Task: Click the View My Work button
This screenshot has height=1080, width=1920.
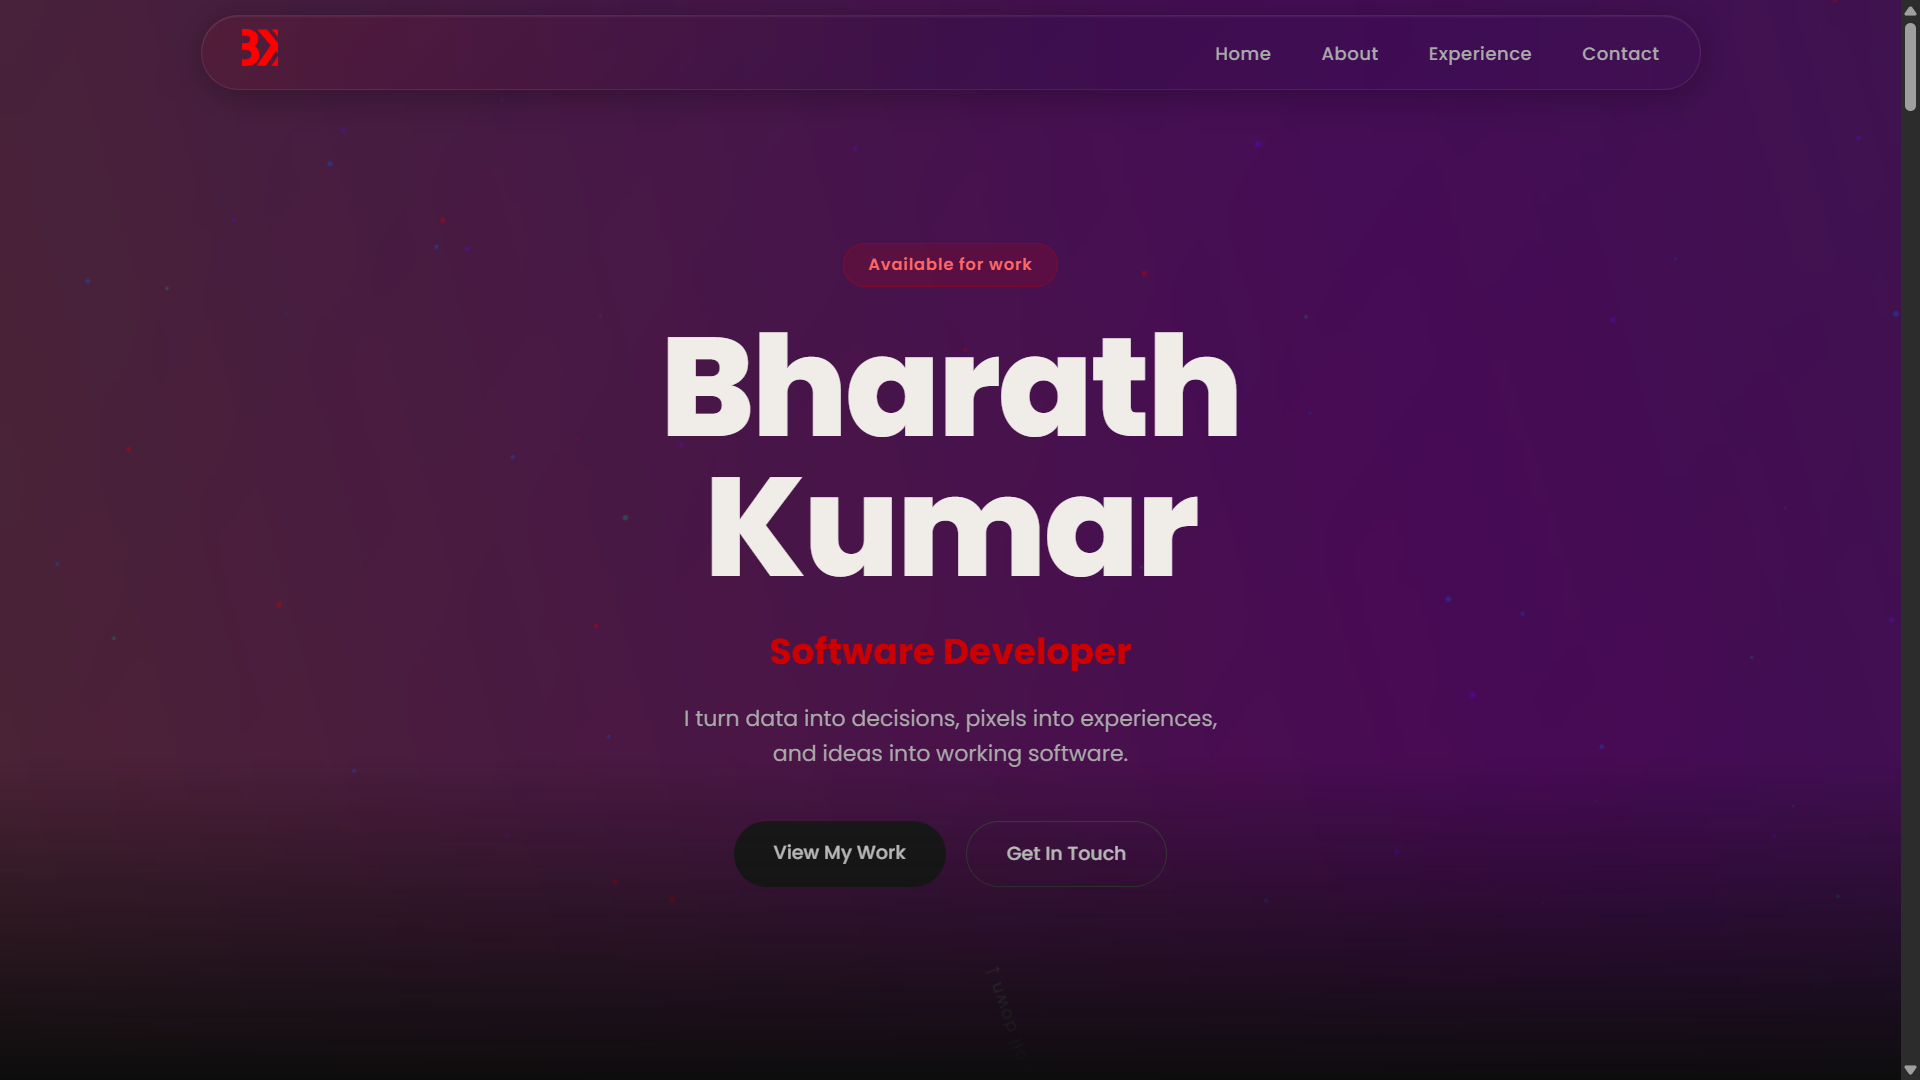Action: pos(840,853)
